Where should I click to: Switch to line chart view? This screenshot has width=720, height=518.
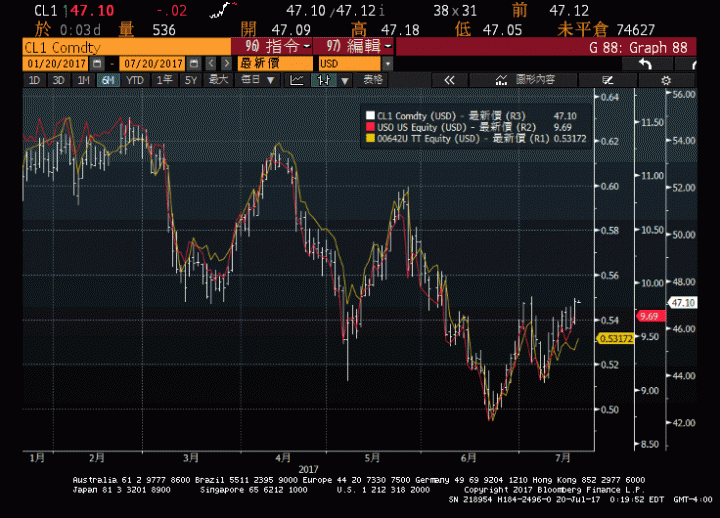[x=297, y=80]
